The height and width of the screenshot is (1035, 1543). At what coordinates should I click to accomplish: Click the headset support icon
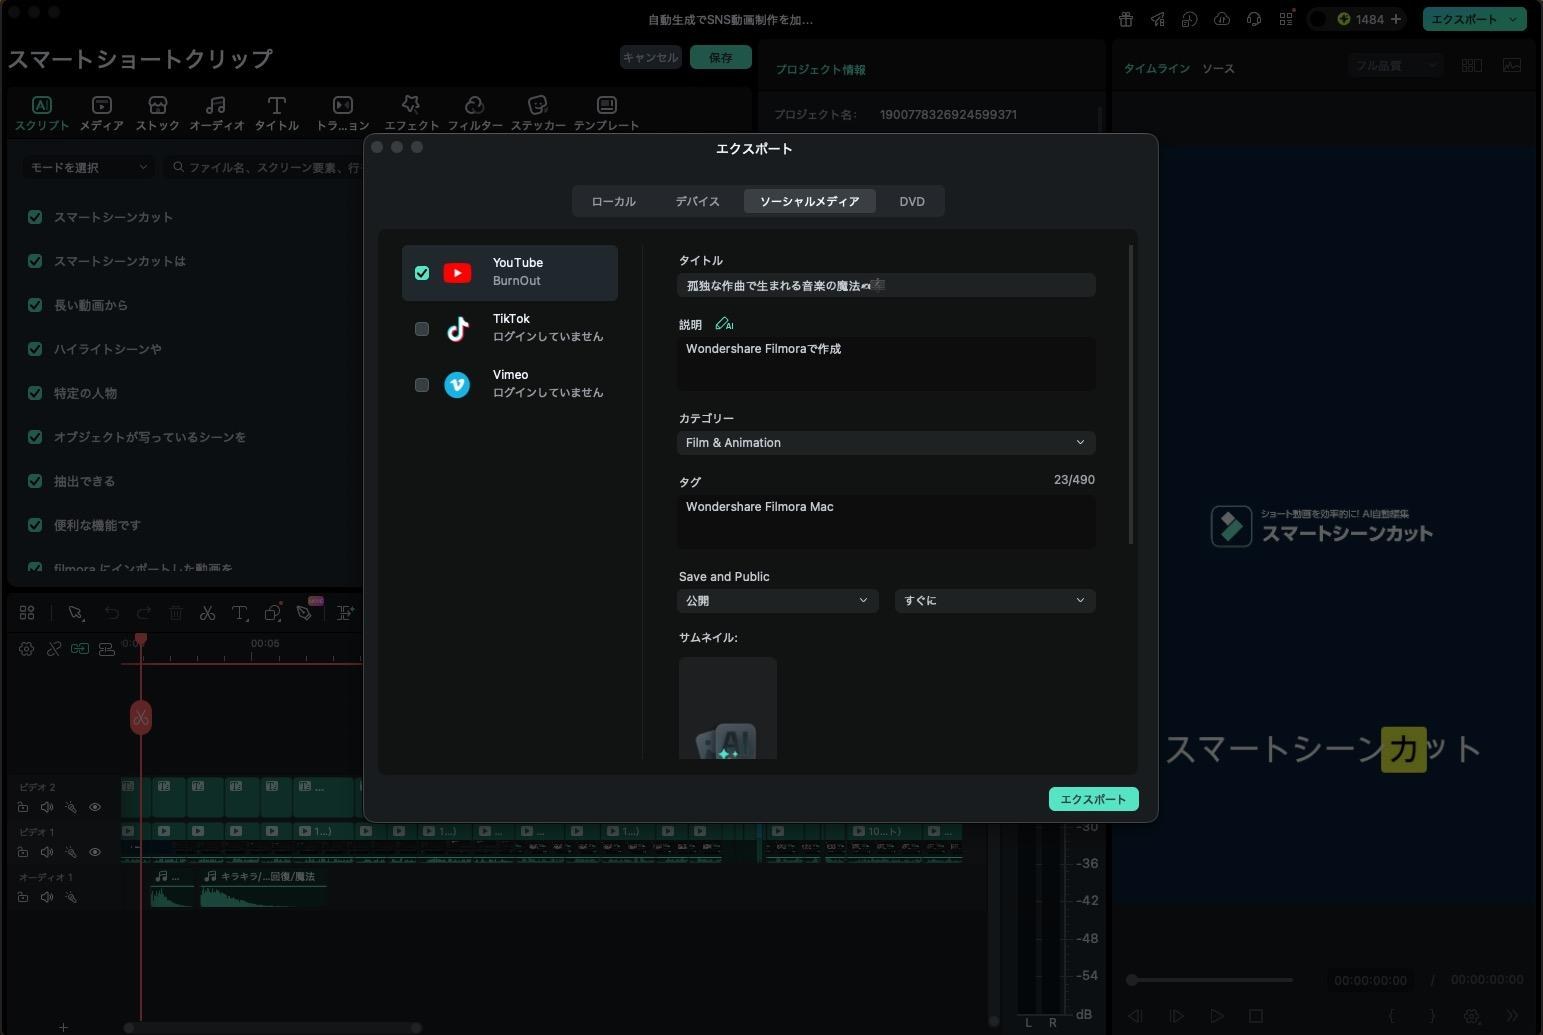coord(1253,19)
